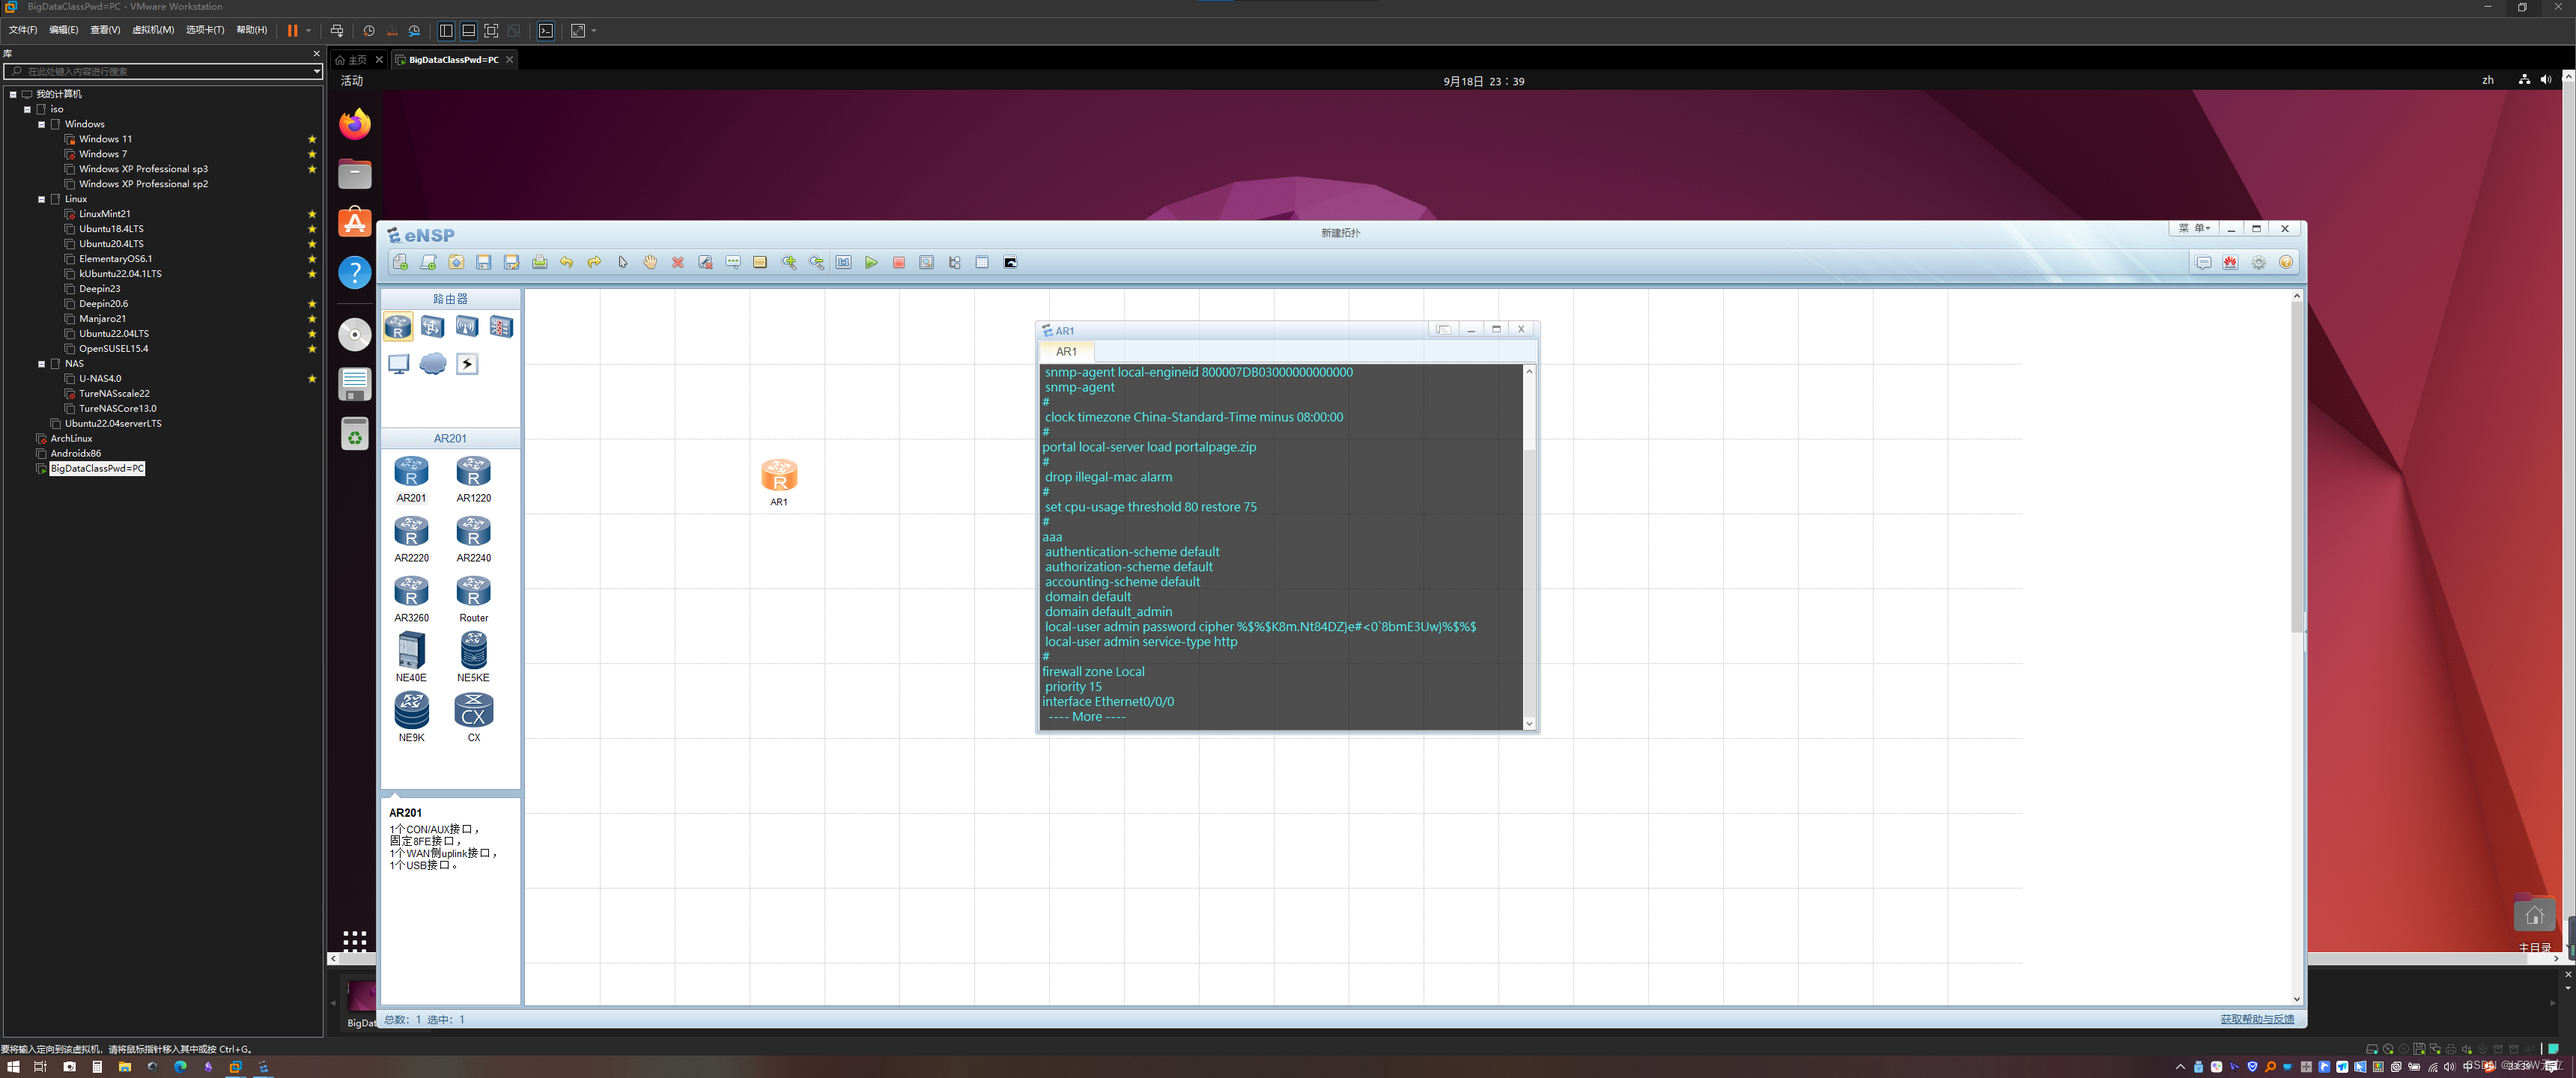Click the 获取帮助与反馈 link
This screenshot has width=2576, height=1078.
[x=2257, y=1019]
